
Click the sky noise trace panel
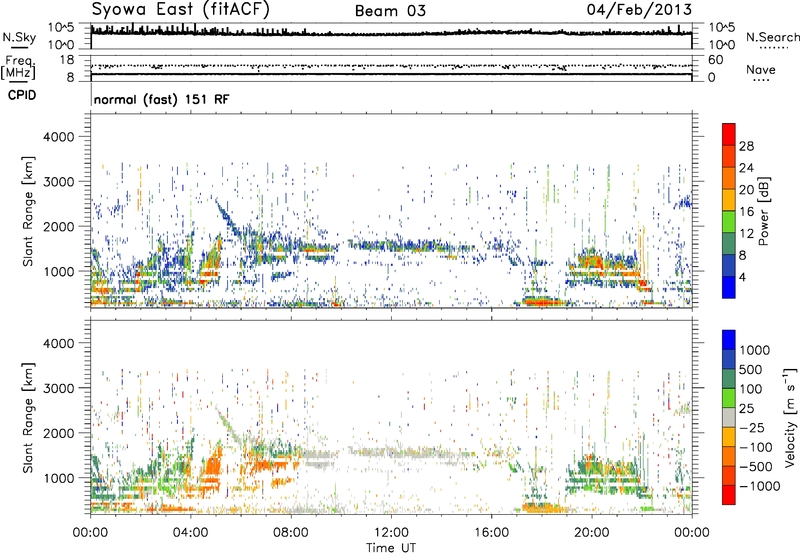391,36
